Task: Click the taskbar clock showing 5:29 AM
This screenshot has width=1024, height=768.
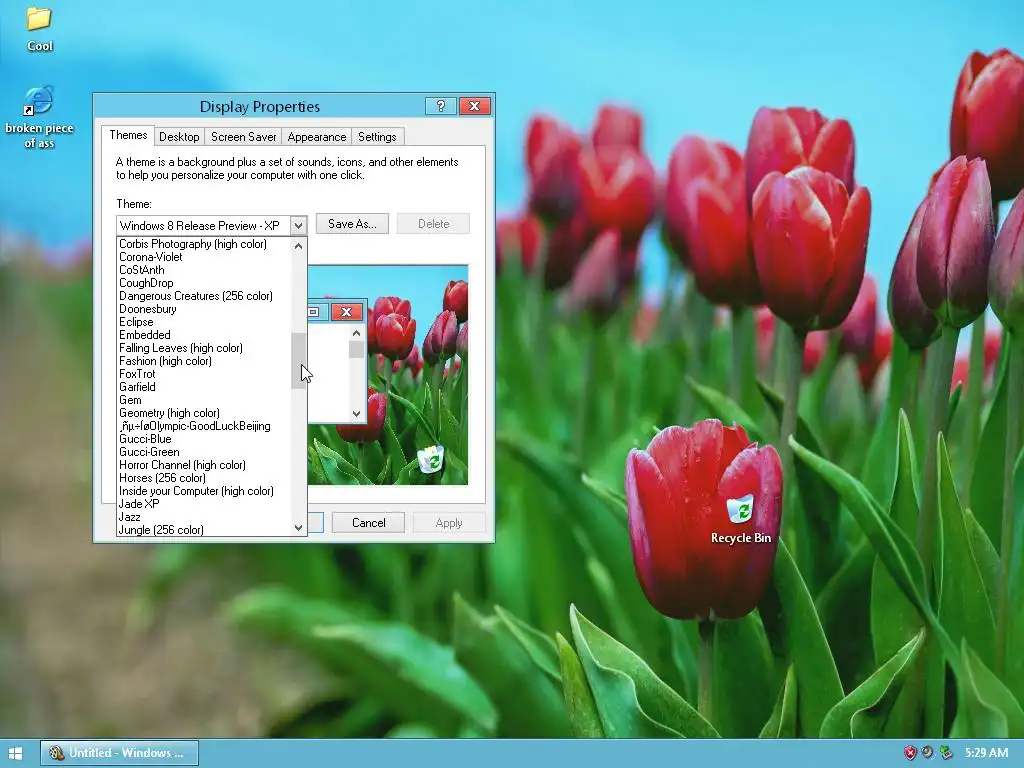Action: click(986, 753)
